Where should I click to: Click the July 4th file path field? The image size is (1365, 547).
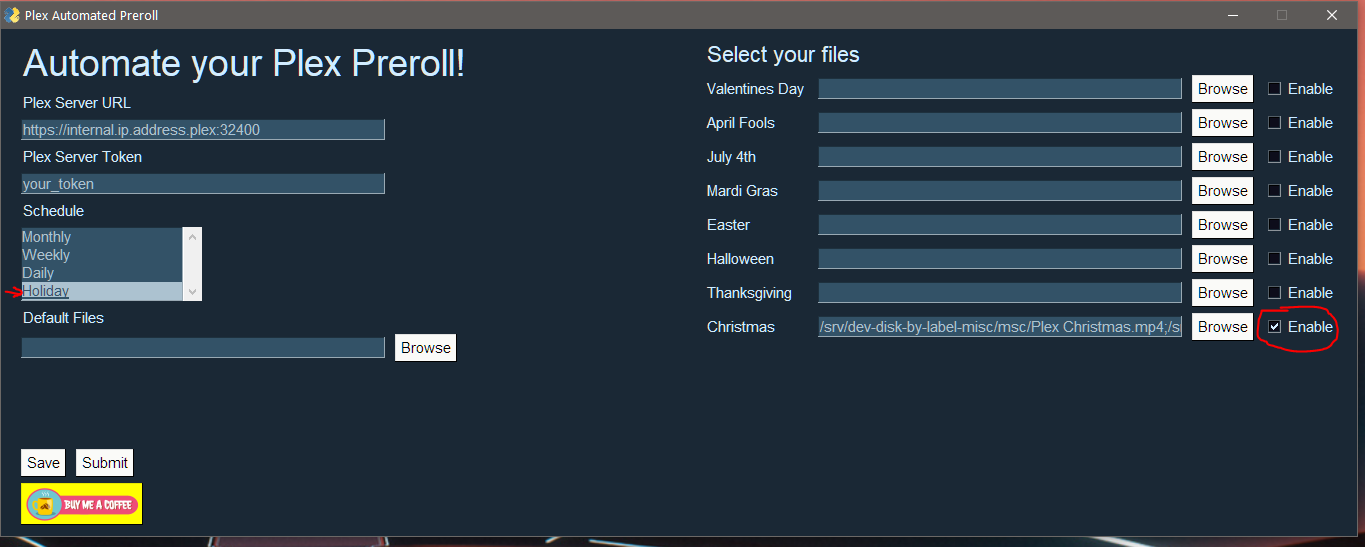[1000, 157]
